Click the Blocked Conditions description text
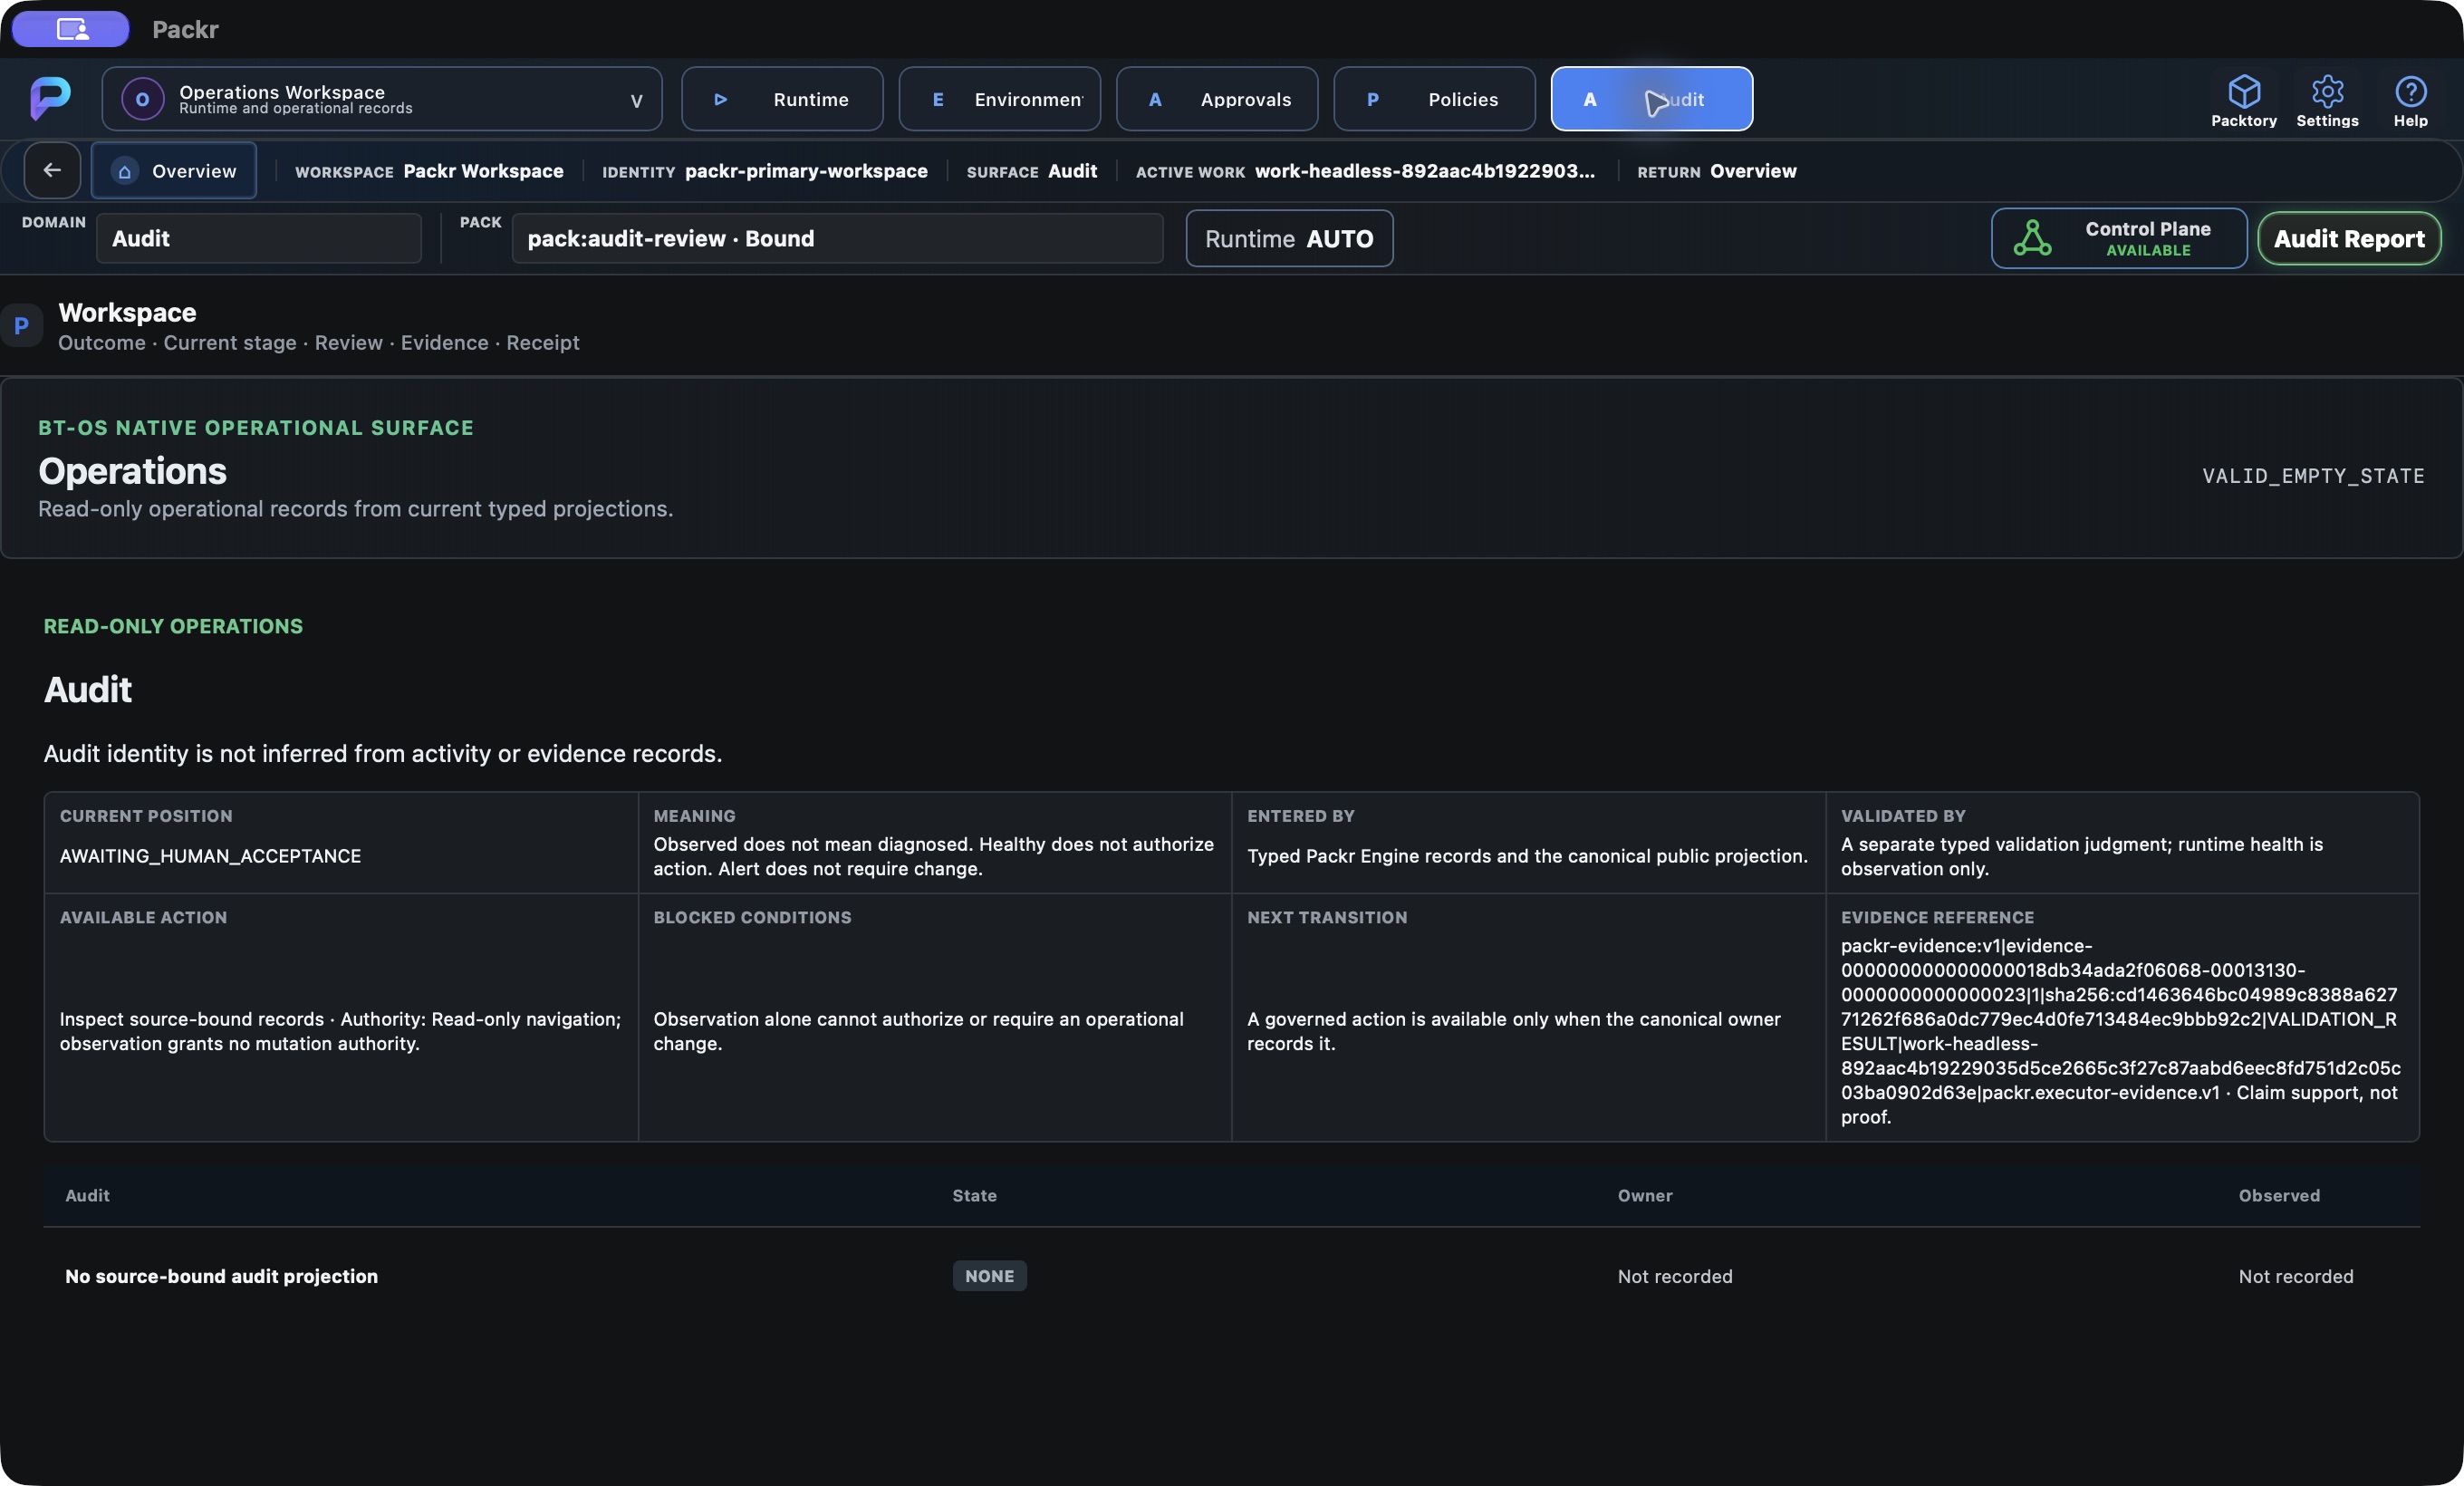This screenshot has height=1486, width=2464. 918,1031
